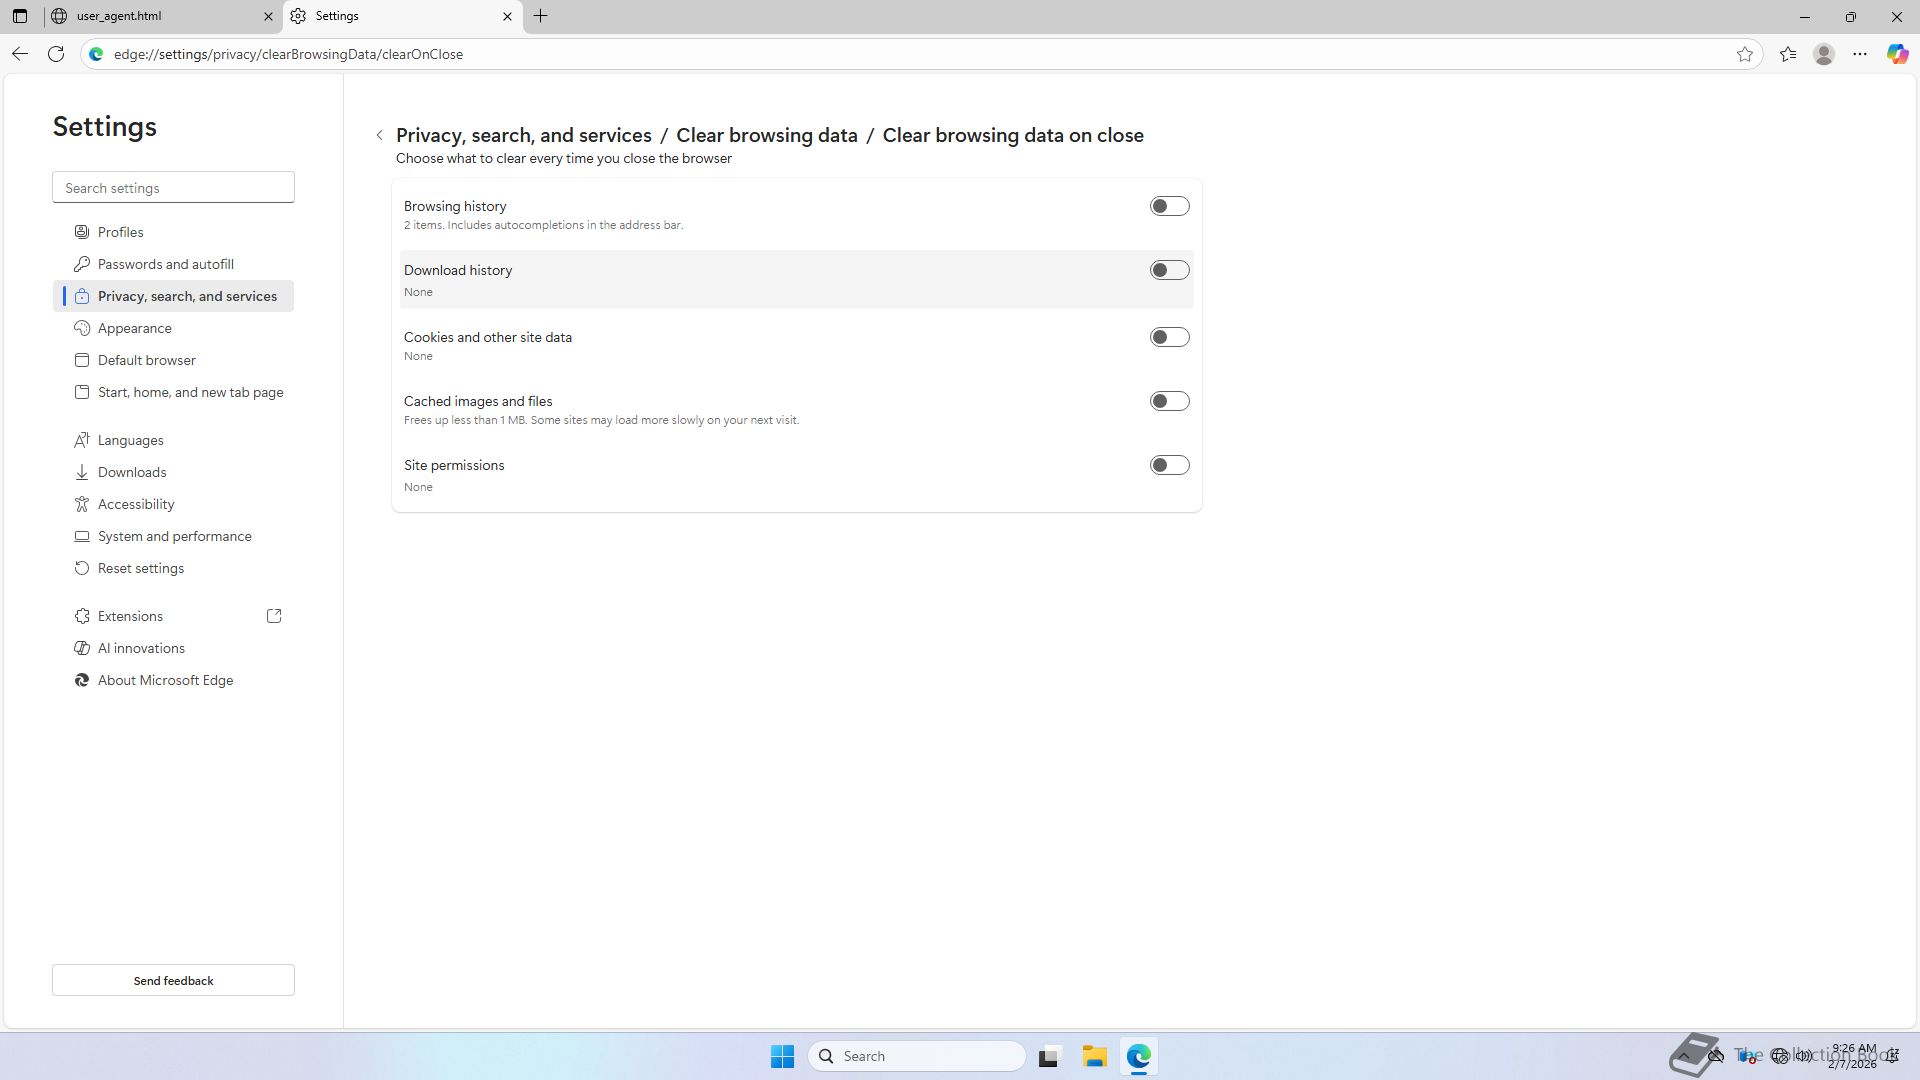Click the Search settings input field

pyautogui.click(x=173, y=188)
